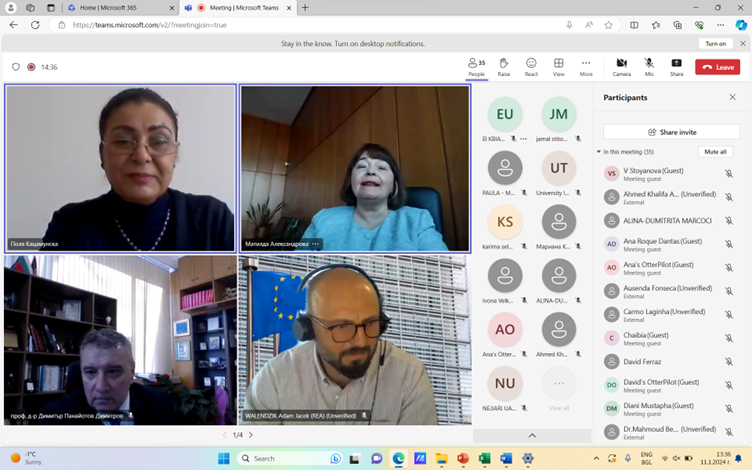Select the Meeting Microsoft Teams tab

tap(234, 7)
